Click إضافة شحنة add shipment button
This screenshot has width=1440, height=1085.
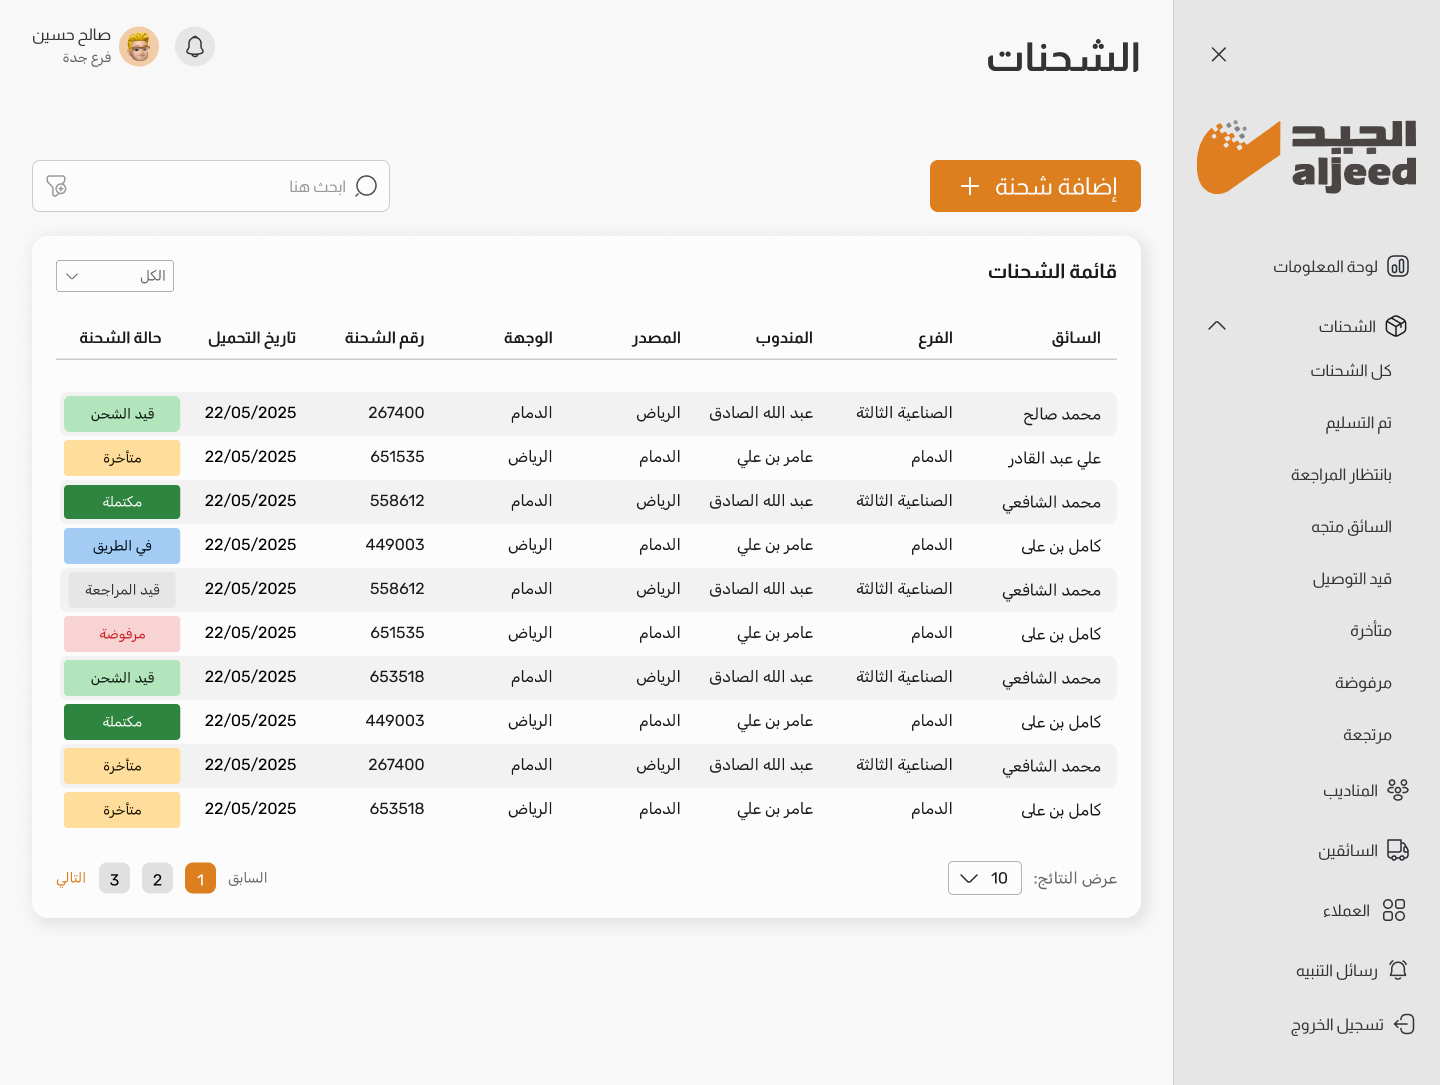(1035, 186)
